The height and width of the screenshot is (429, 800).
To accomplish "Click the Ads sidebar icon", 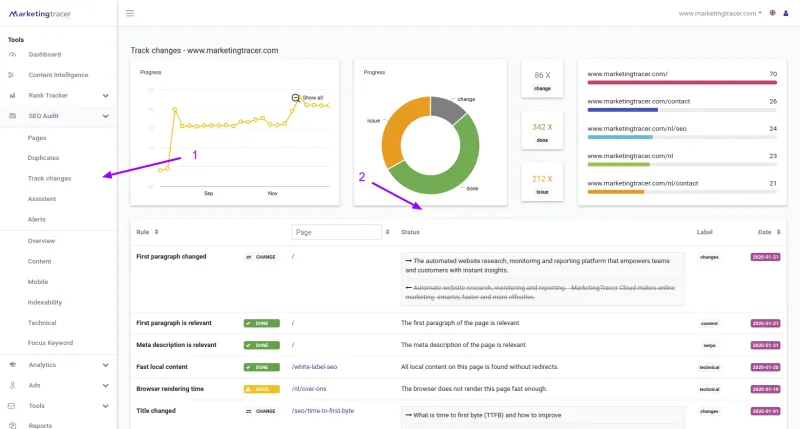I will 13,385.
